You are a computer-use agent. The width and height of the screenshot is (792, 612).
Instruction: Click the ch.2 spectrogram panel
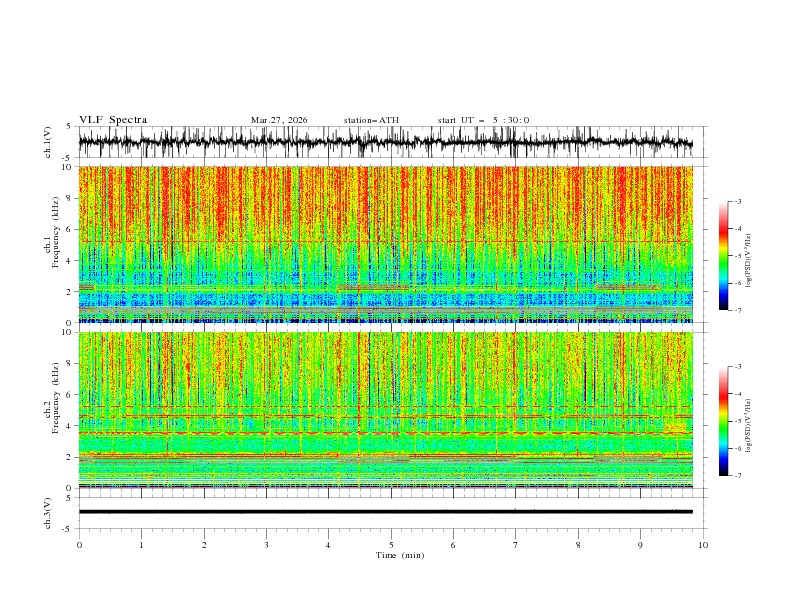(x=385, y=410)
